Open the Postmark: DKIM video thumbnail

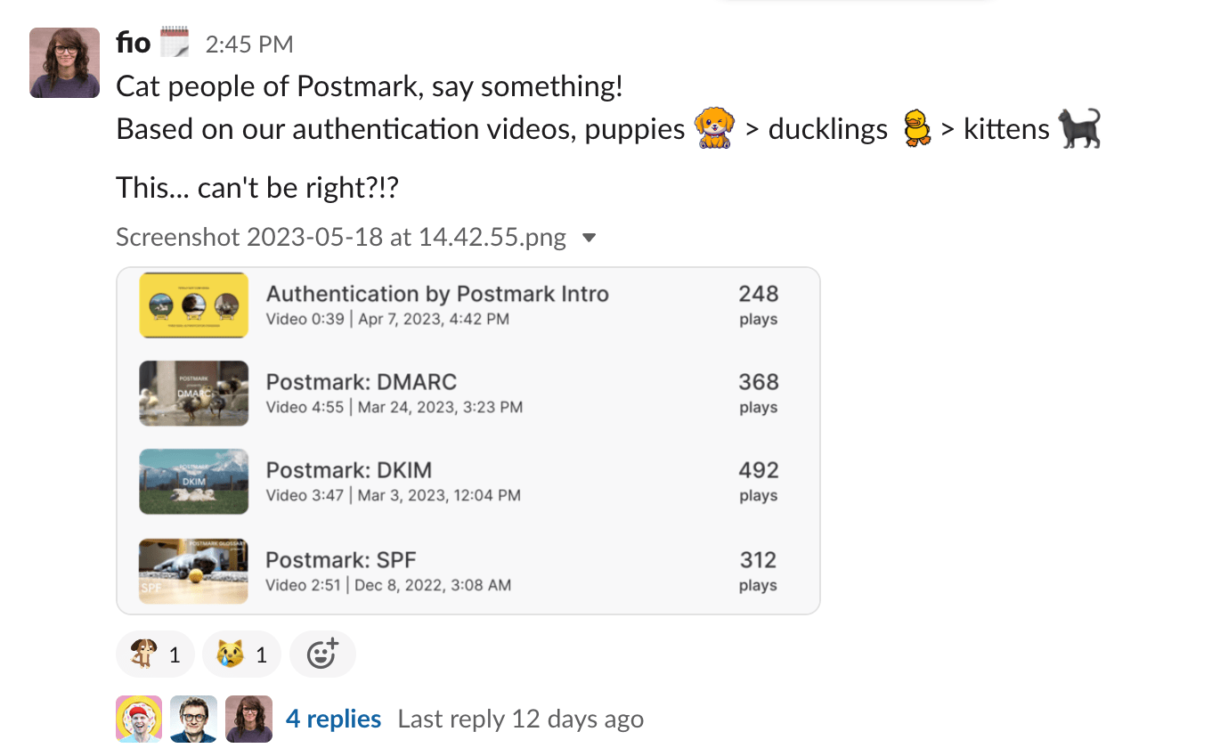(193, 481)
